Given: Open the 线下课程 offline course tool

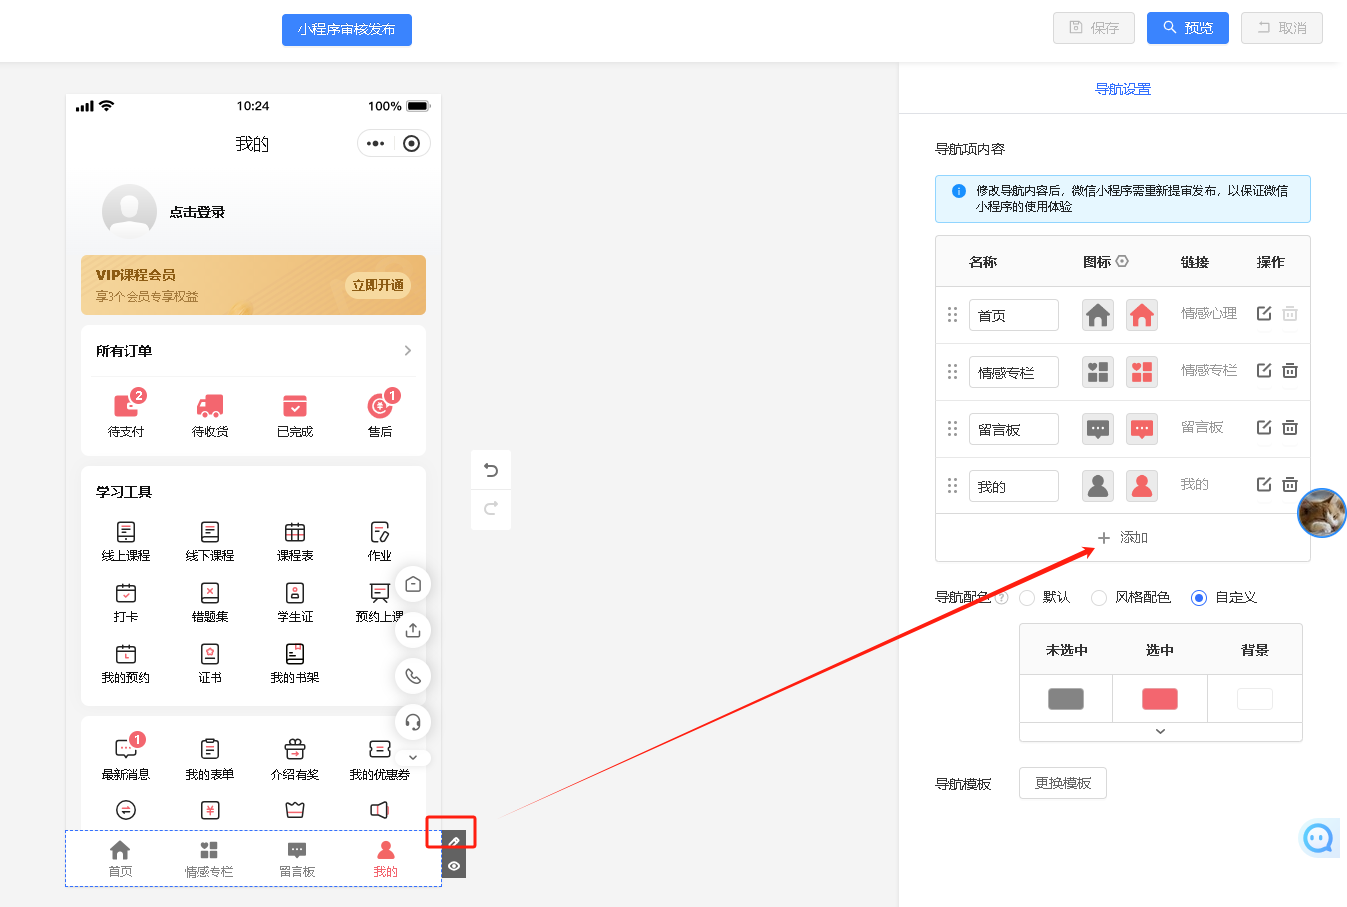Looking at the screenshot, I should (210, 532).
